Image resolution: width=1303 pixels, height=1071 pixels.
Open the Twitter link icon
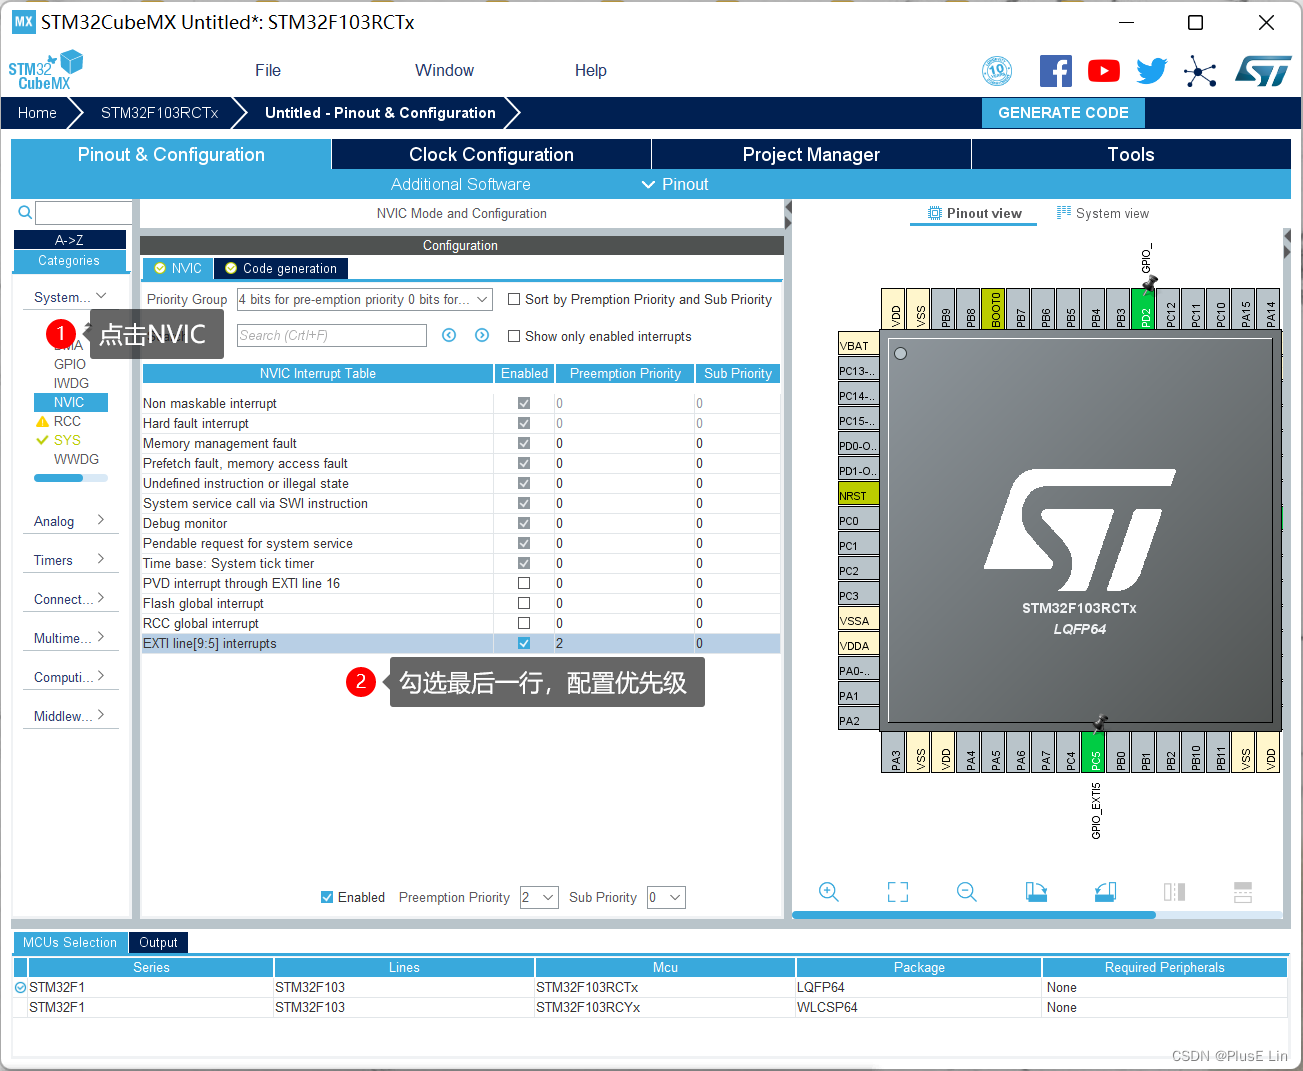[x=1152, y=71]
